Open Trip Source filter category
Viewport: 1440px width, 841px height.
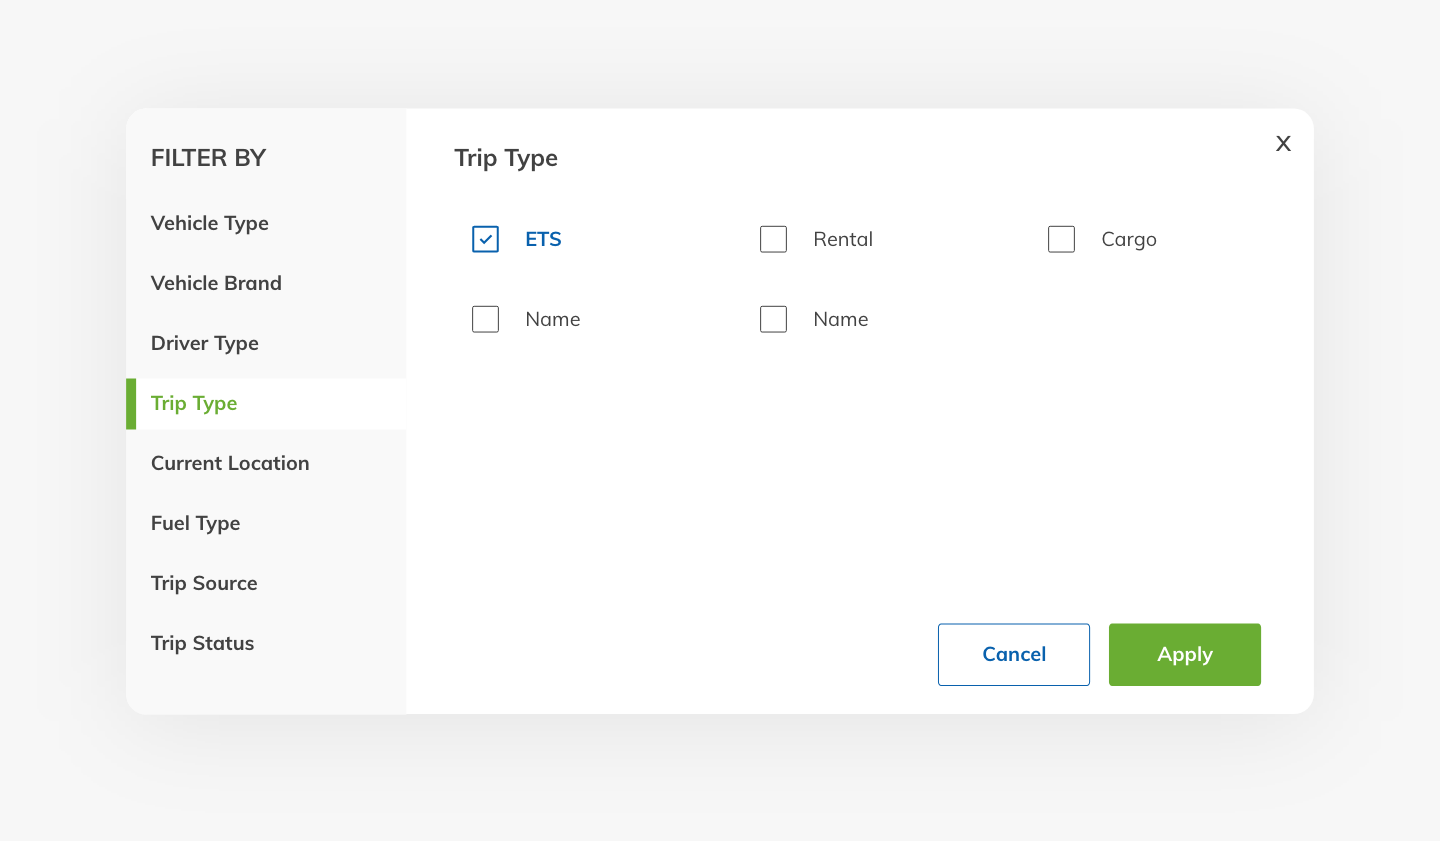pyautogui.click(x=204, y=583)
